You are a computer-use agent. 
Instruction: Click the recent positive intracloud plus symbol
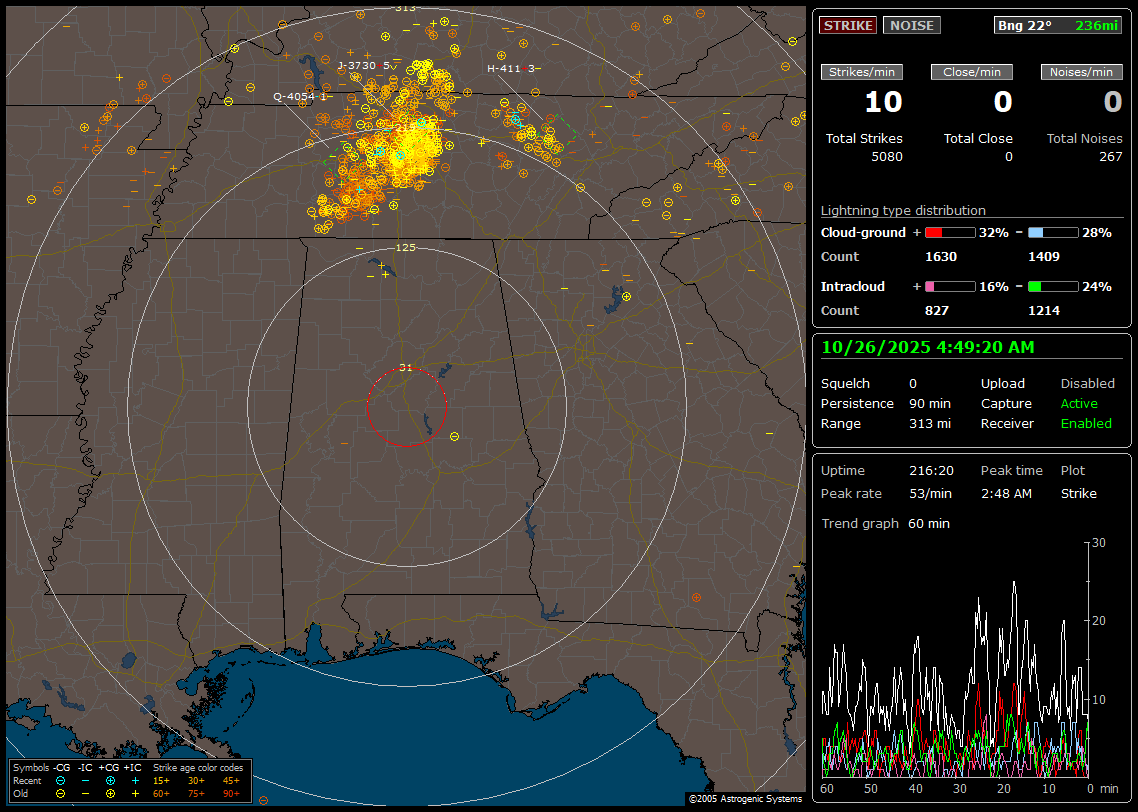tap(135, 780)
